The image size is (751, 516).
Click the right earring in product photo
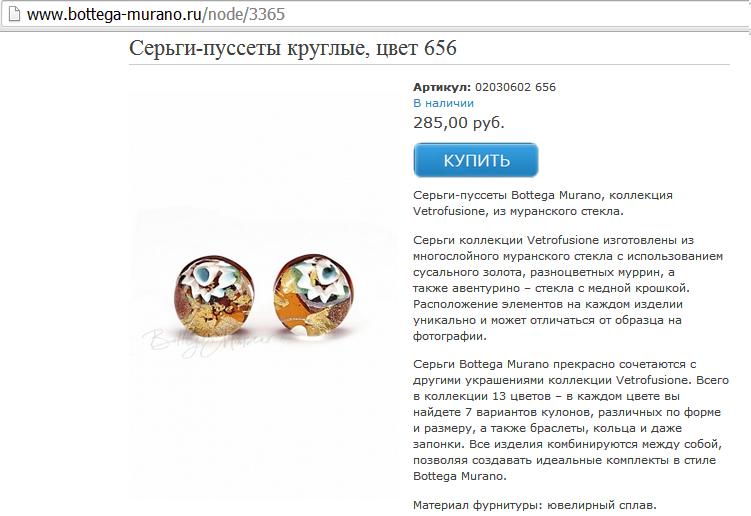coord(313,295)
